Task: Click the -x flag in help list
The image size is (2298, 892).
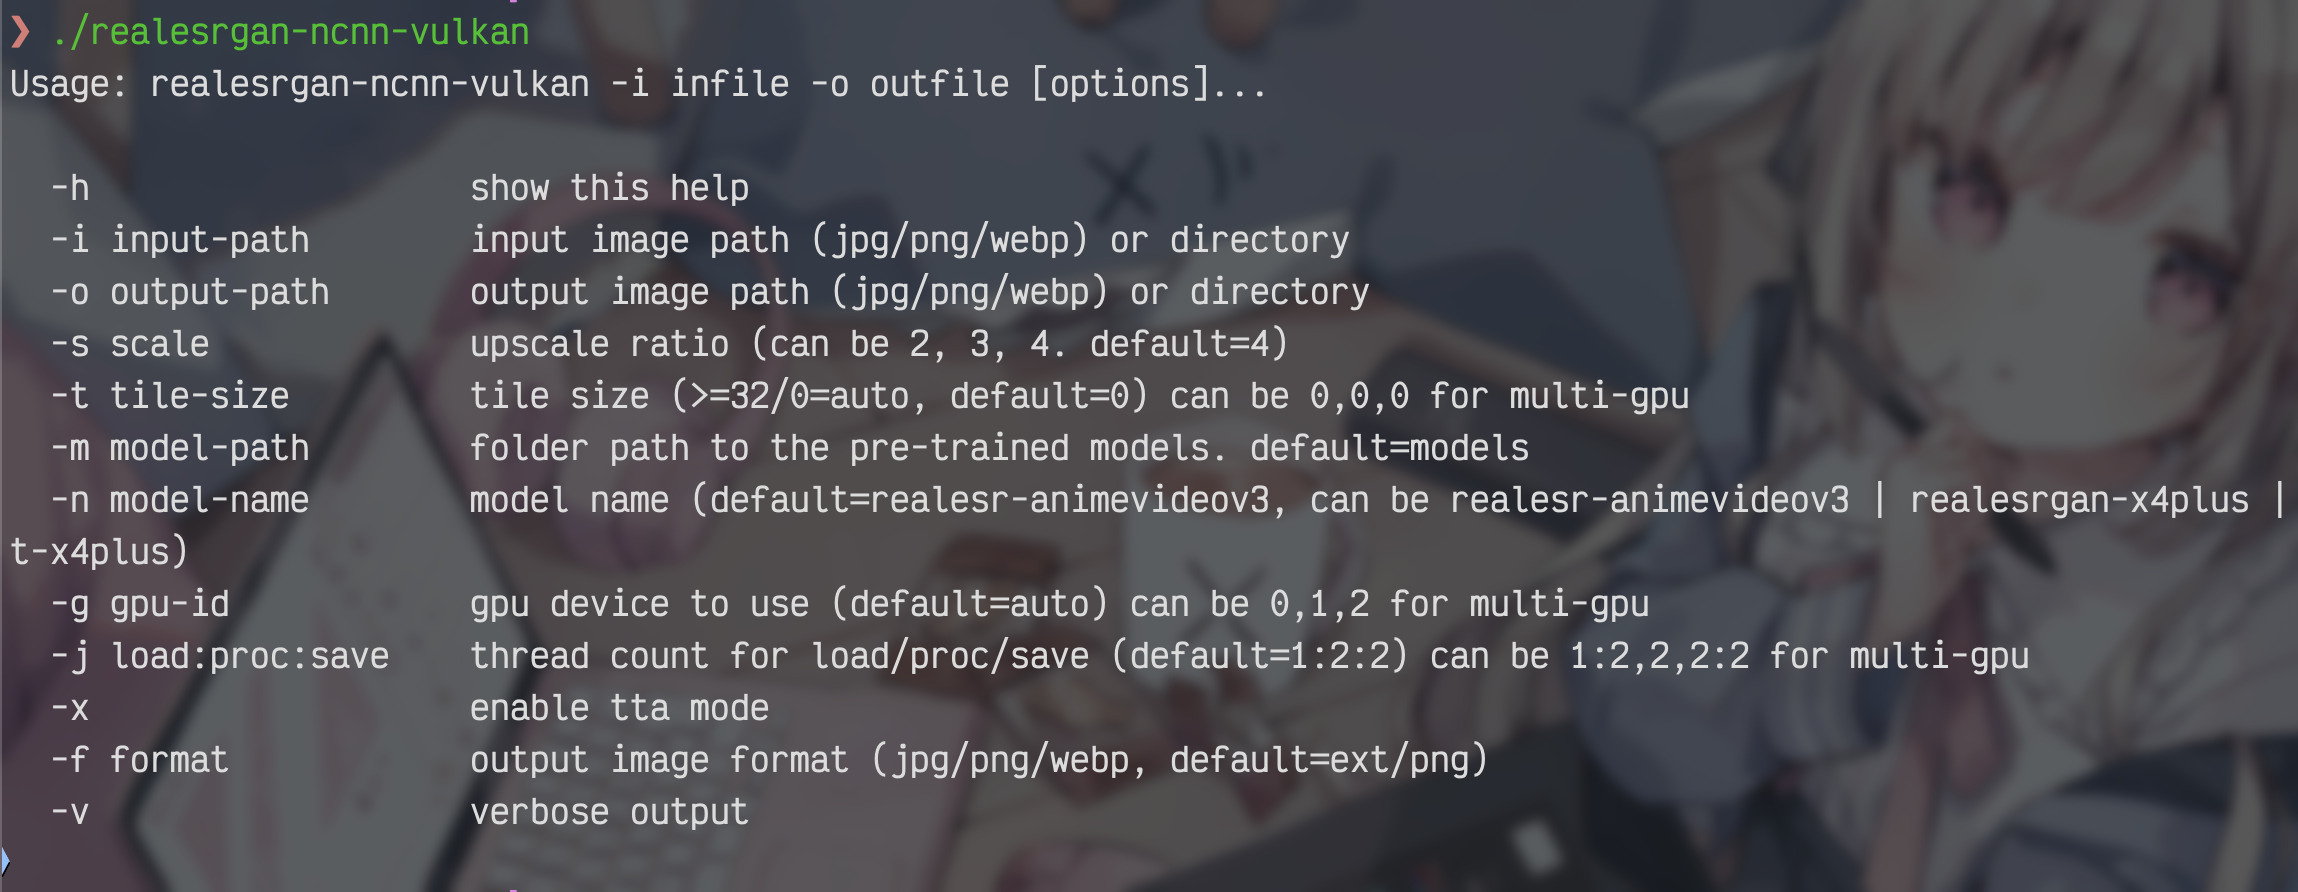Action: [70, 708]
